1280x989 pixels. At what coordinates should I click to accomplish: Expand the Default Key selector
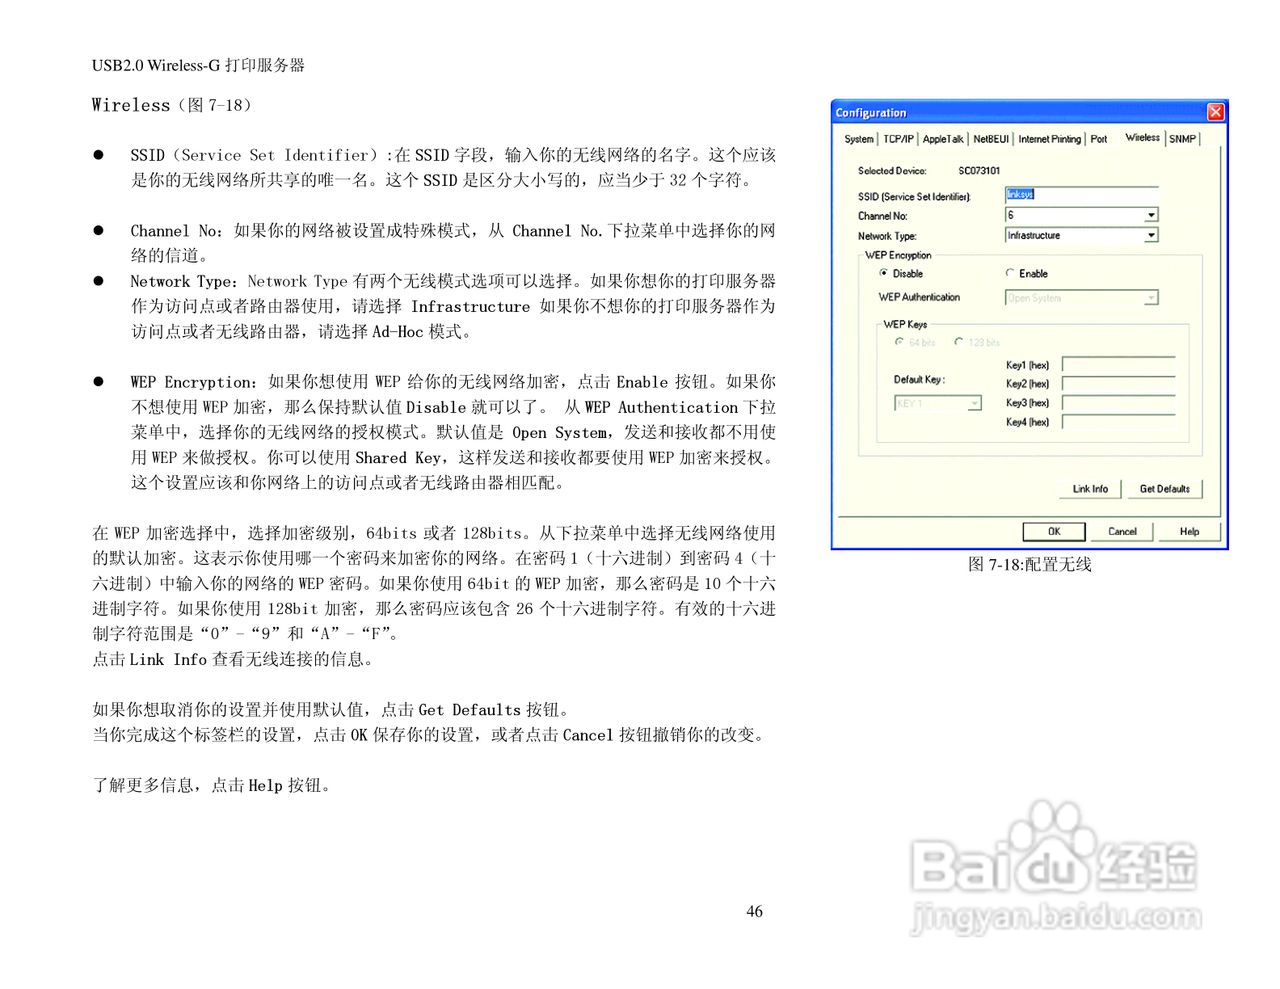coord(975,402)
